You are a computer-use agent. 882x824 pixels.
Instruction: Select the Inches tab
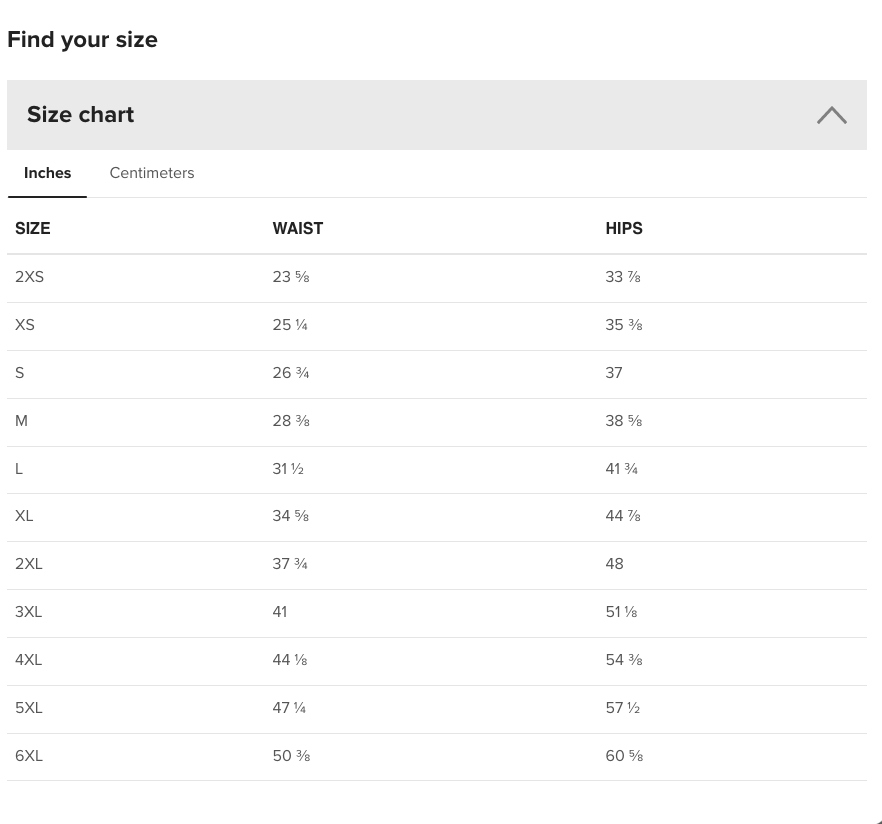click(47, 173)
